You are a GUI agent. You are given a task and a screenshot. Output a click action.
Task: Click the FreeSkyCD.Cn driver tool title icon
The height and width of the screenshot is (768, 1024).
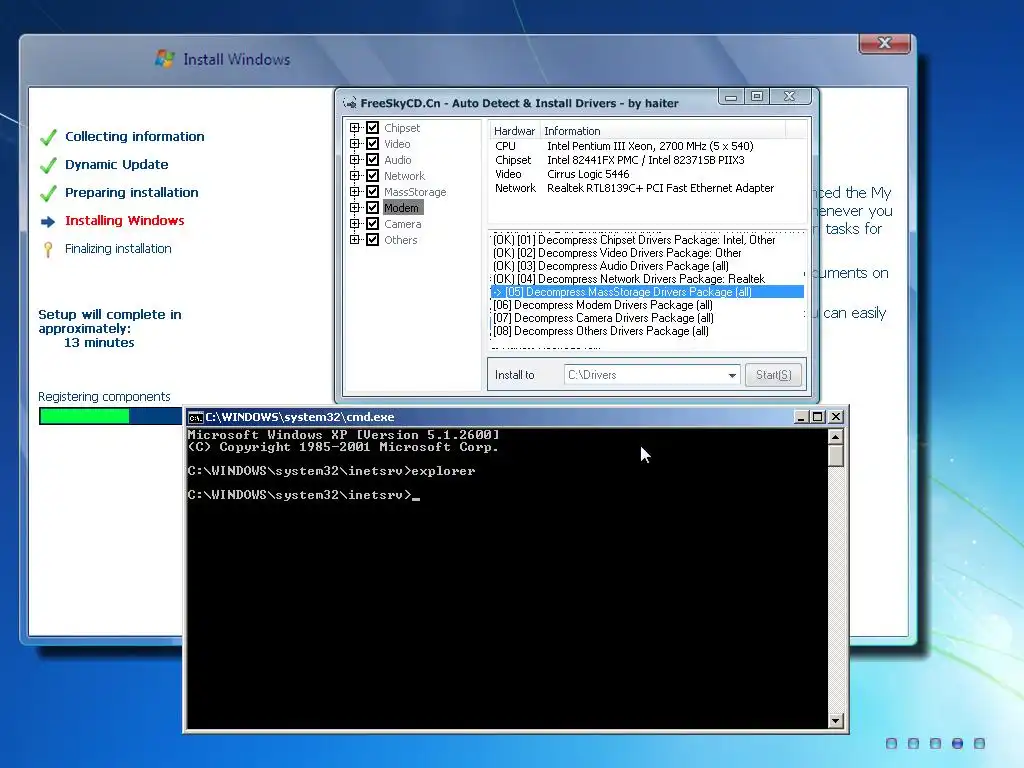click(x=350, y=103)
